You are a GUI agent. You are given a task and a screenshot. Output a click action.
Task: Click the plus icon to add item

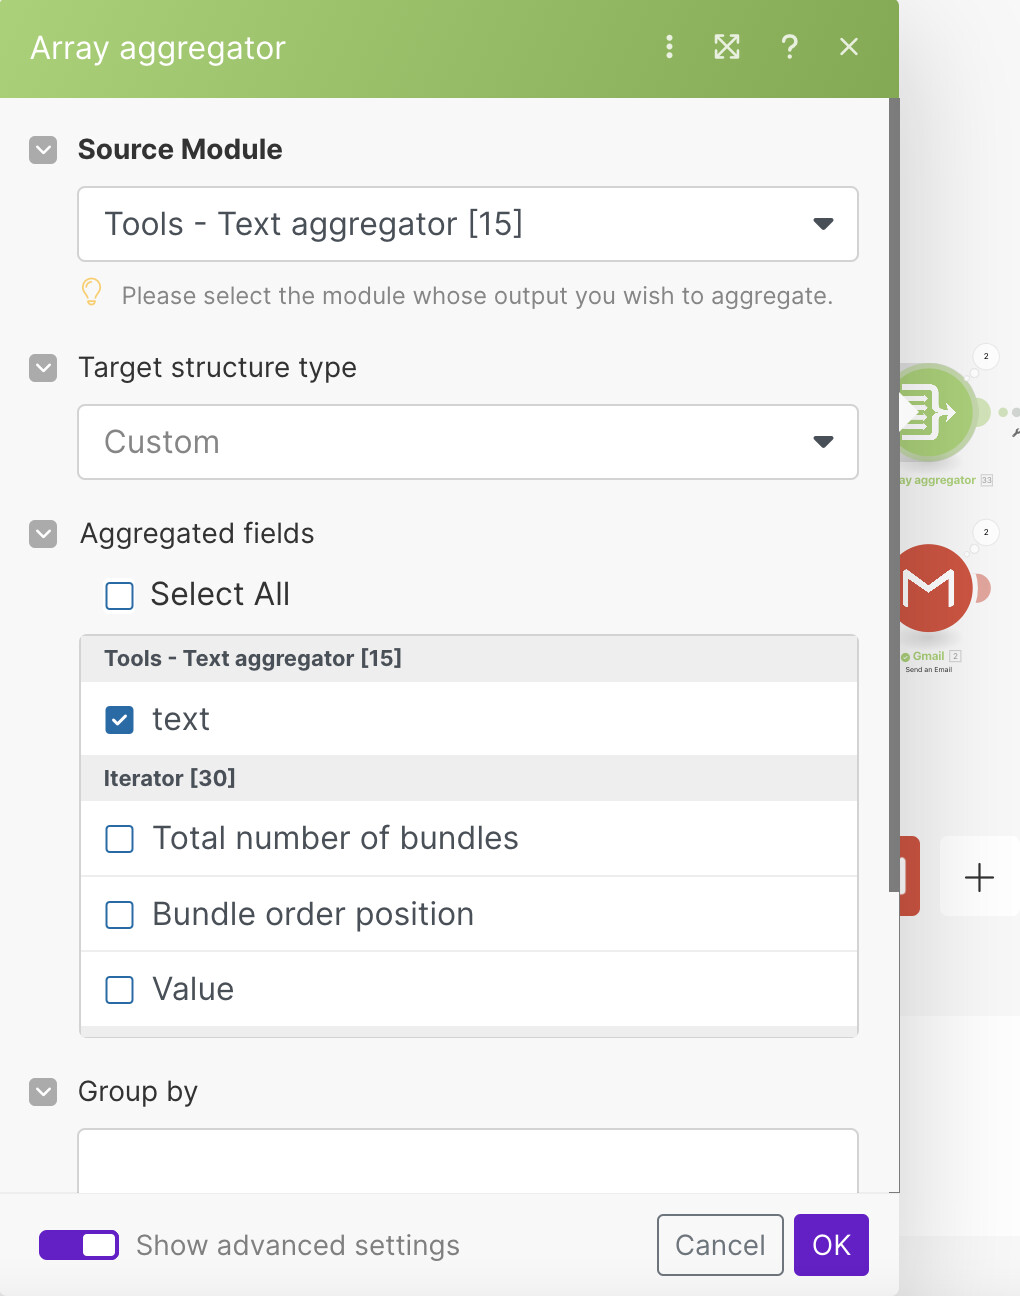(x=979, y=877)
